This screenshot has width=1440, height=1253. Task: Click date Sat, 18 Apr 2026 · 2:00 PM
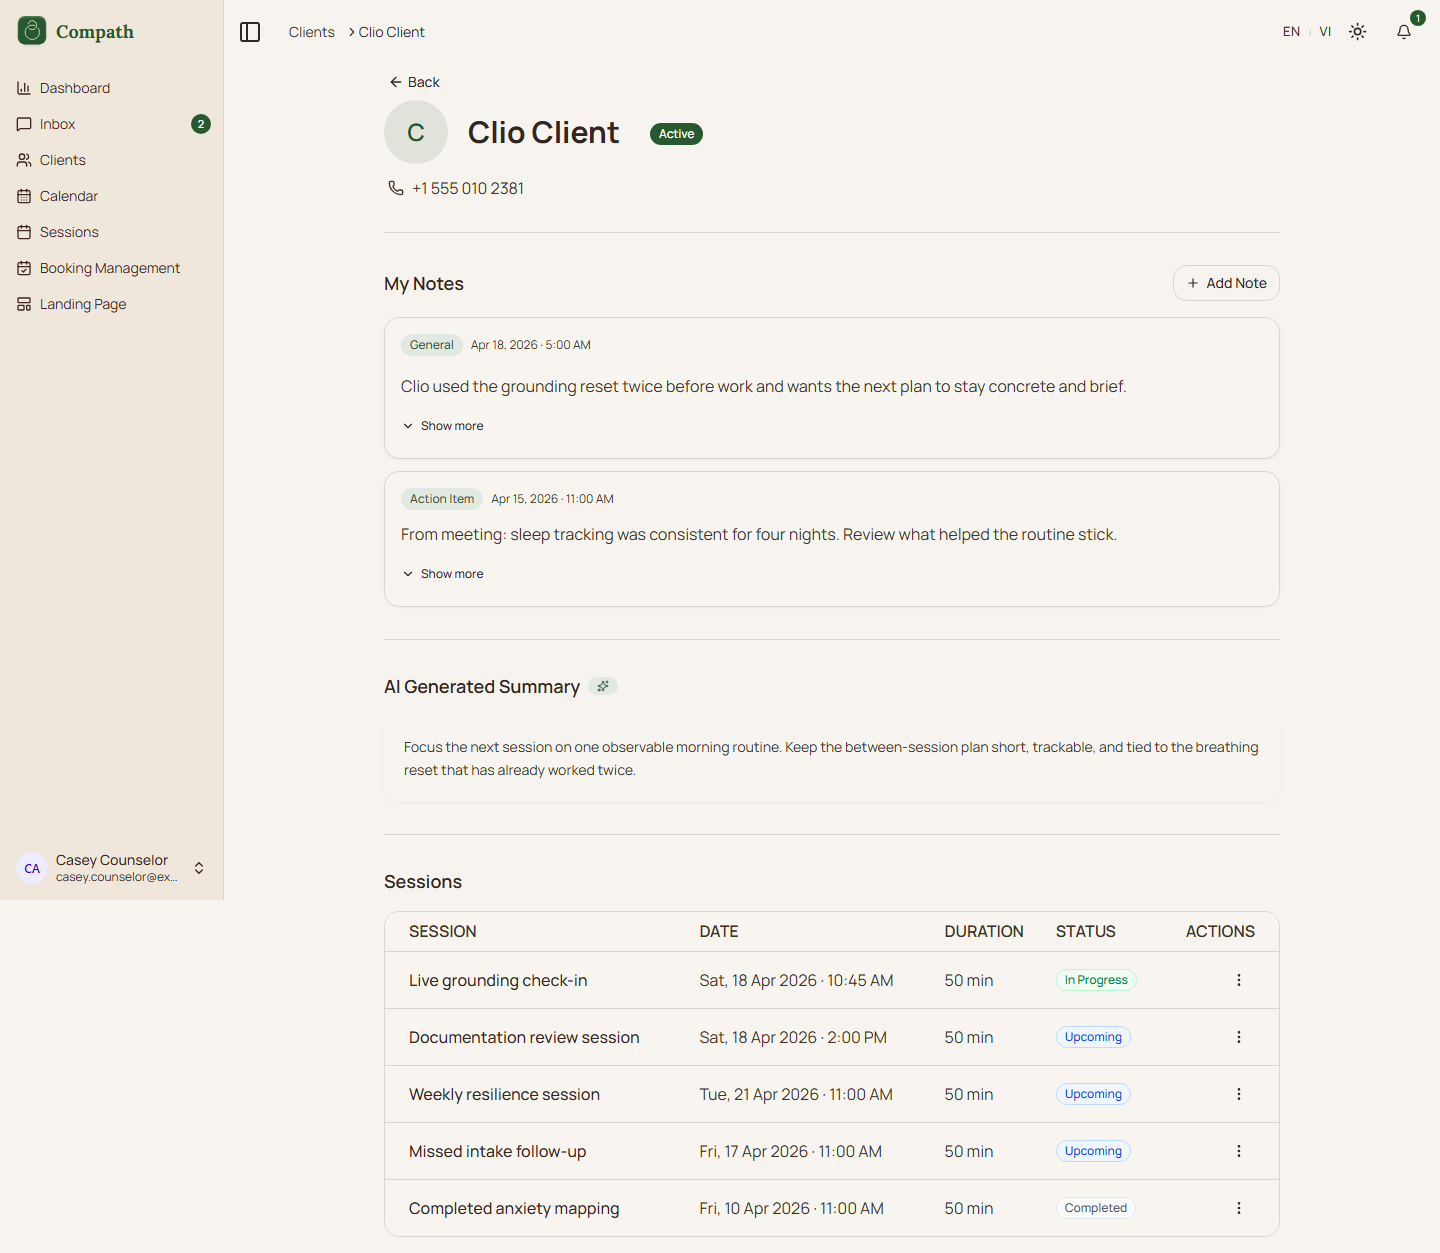pos(793,1037)
